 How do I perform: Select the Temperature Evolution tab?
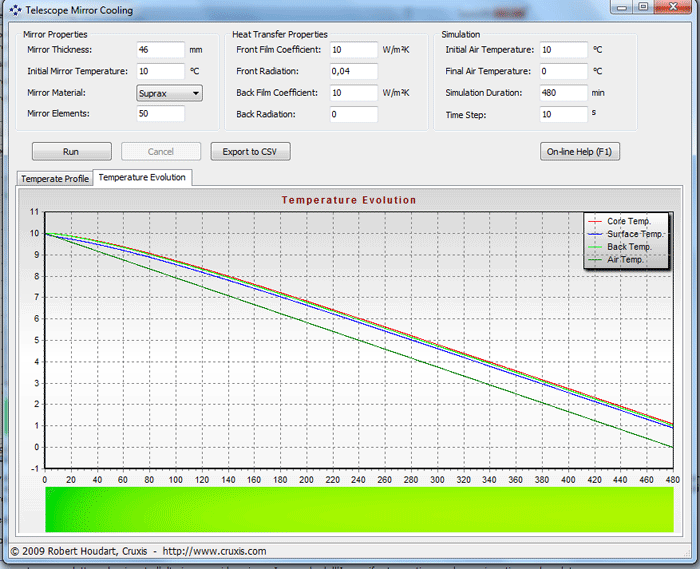point(142,177)
